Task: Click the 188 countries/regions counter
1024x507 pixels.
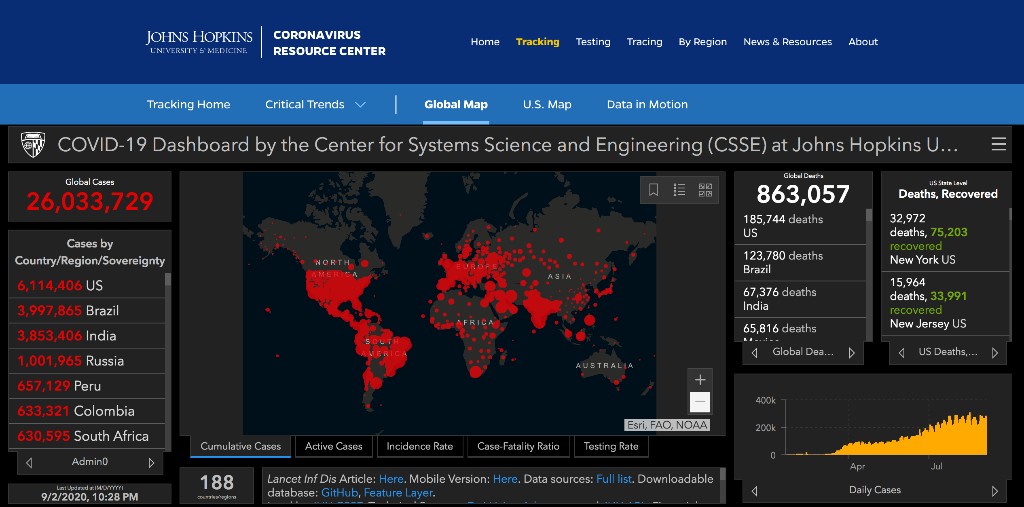Action: click(x=216, y=486)
